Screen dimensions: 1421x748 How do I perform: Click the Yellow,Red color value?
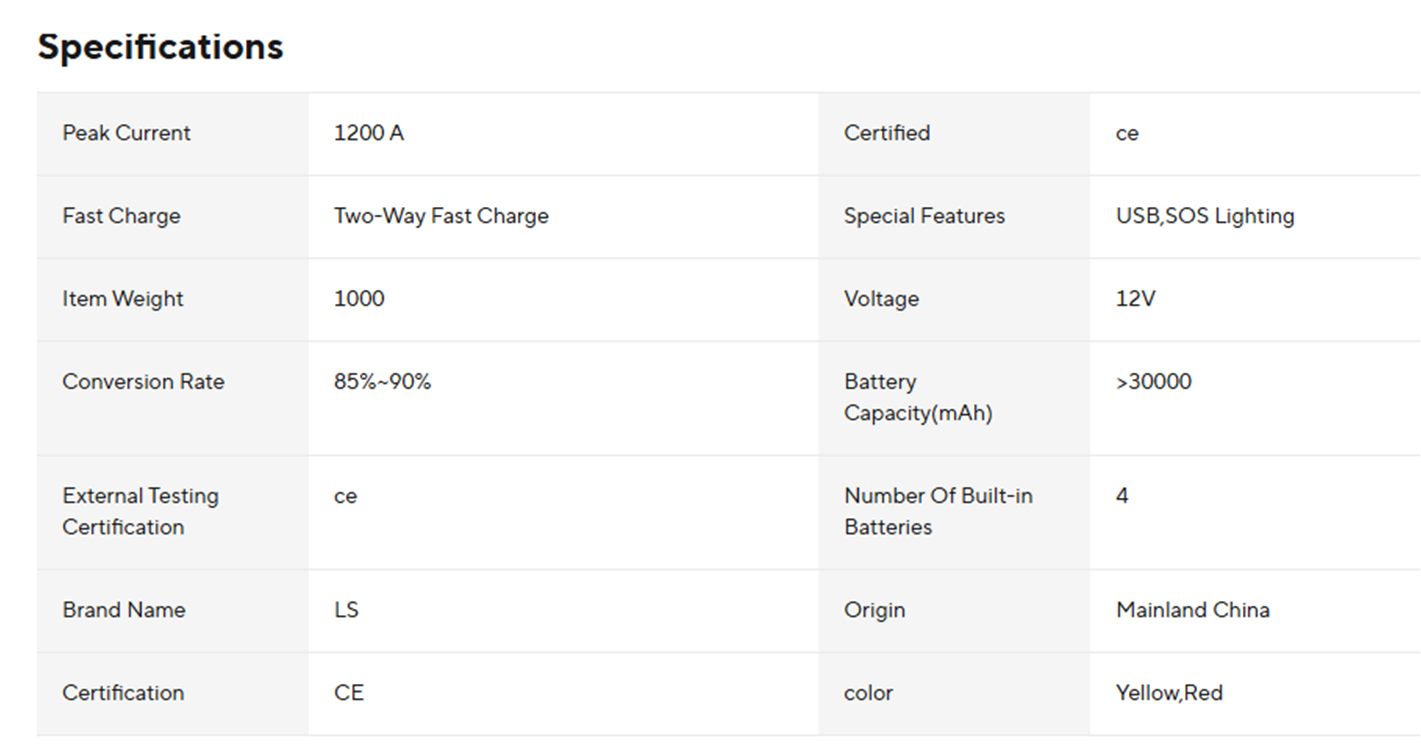pyautogui.click(x=1169, y=693)
